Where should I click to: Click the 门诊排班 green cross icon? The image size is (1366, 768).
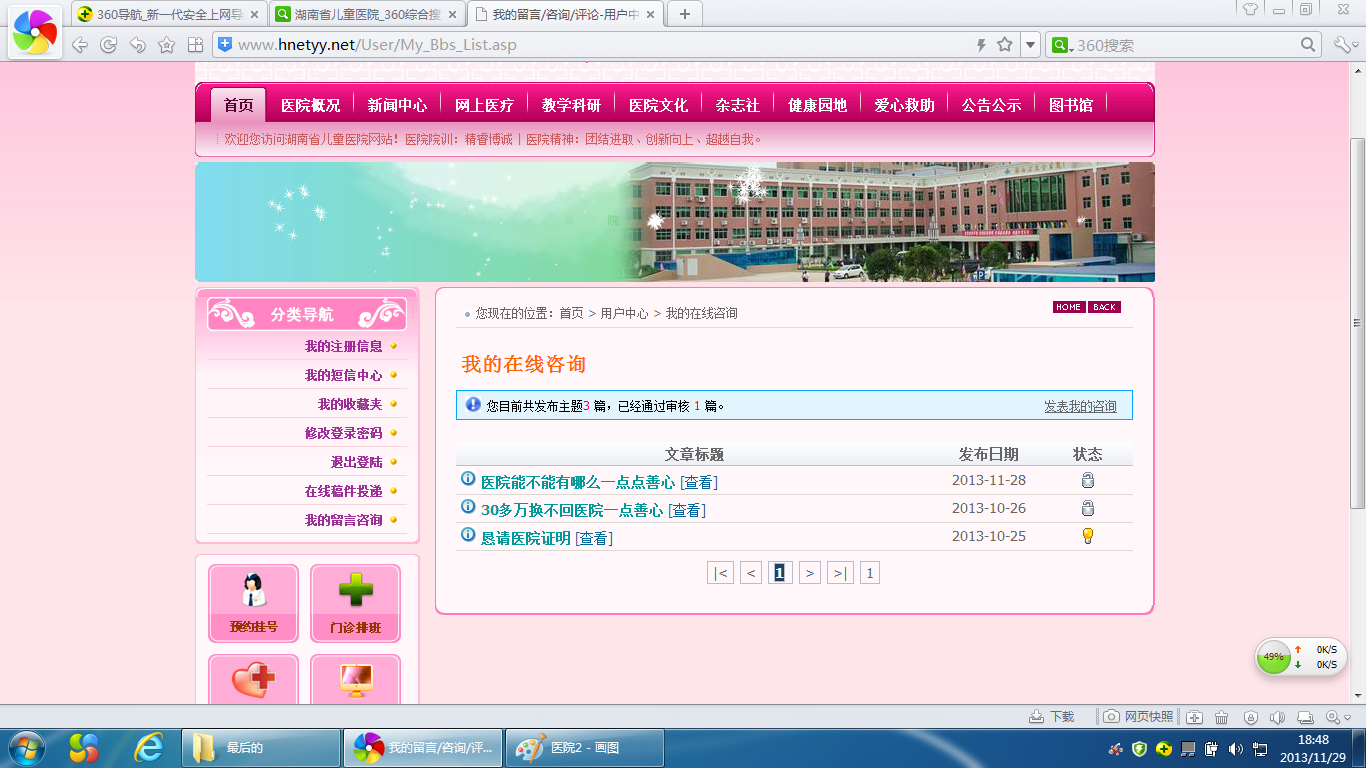(x=355, y=602)
